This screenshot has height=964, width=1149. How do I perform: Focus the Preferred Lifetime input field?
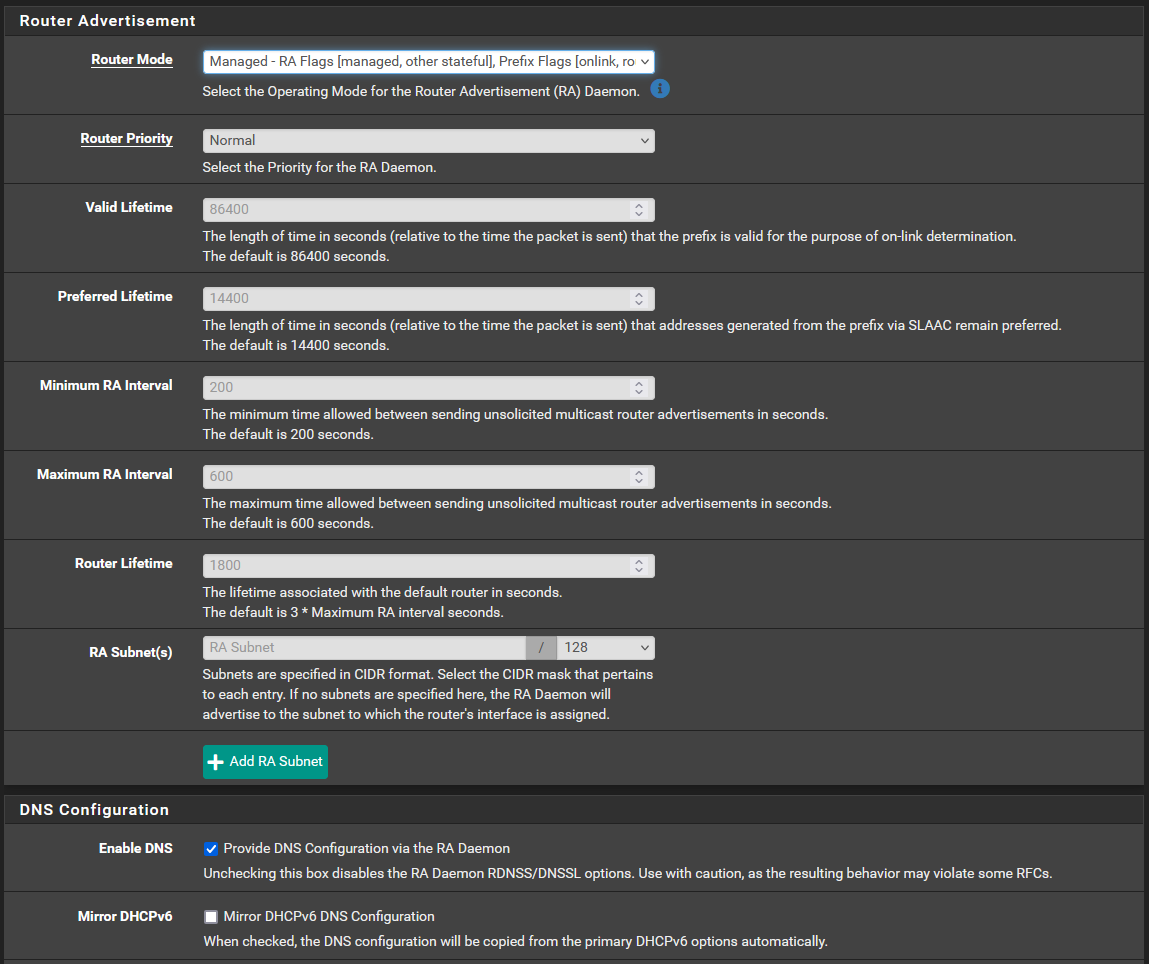pyautogui.click(x=429, y=299)
